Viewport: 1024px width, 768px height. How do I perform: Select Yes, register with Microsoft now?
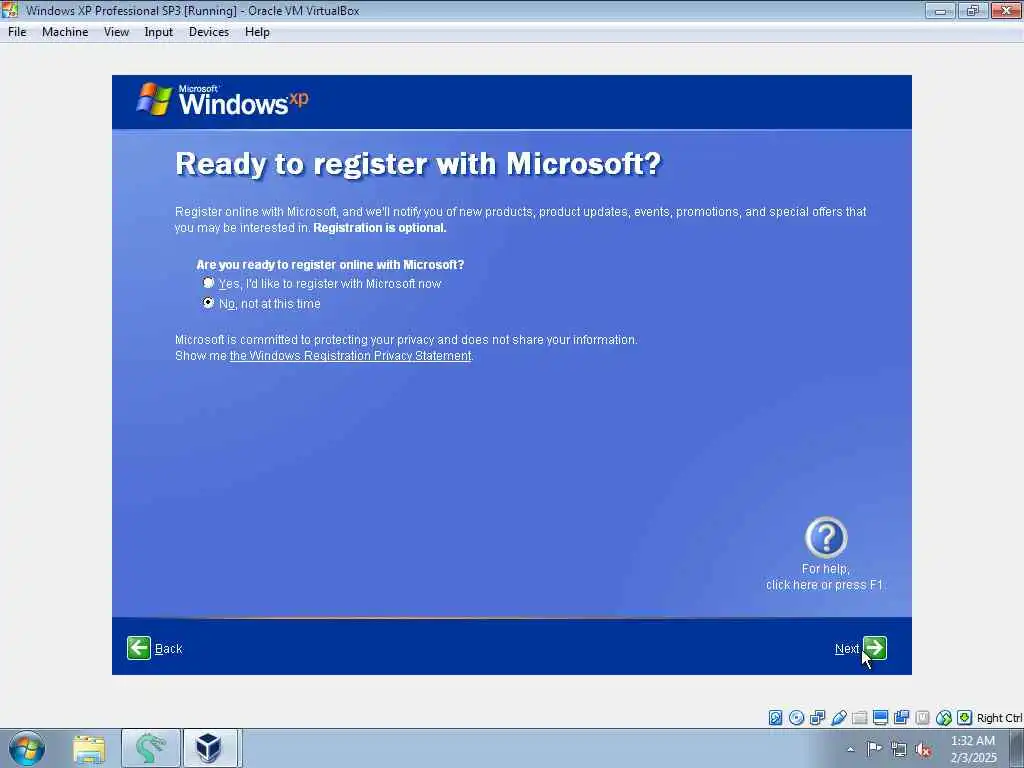[208, 283]
